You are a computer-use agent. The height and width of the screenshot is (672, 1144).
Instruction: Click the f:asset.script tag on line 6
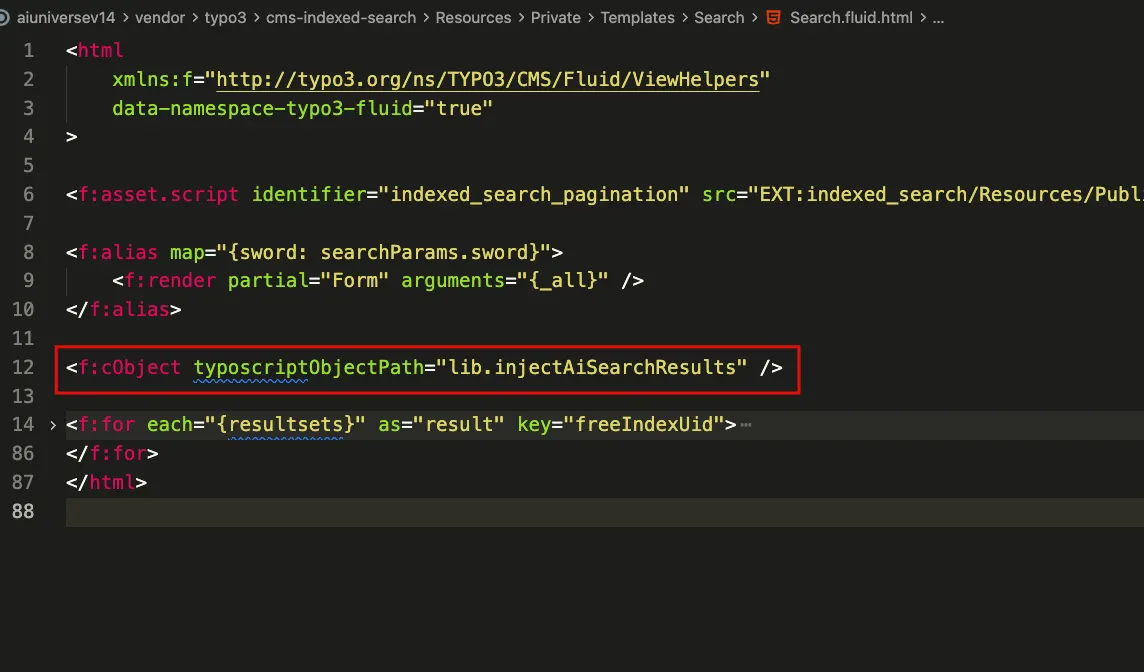point(158,195)
